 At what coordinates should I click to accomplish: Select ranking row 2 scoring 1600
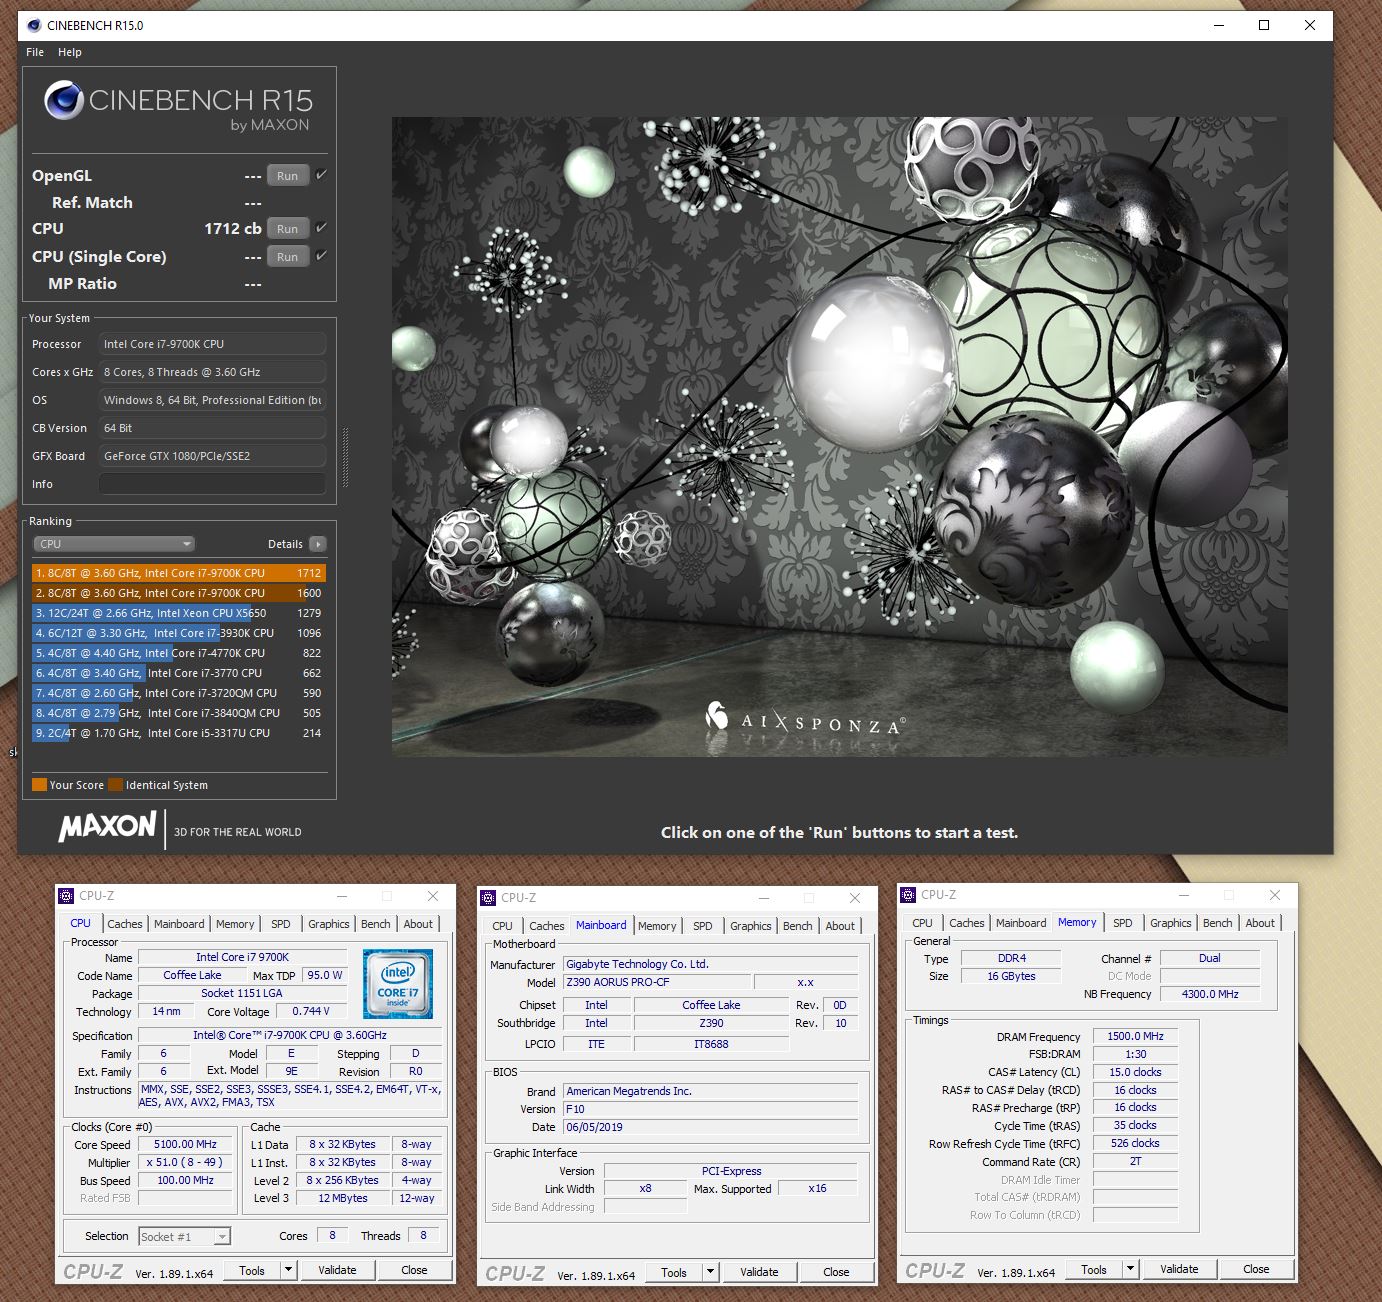pyautogui.click(x=179, y=593)
